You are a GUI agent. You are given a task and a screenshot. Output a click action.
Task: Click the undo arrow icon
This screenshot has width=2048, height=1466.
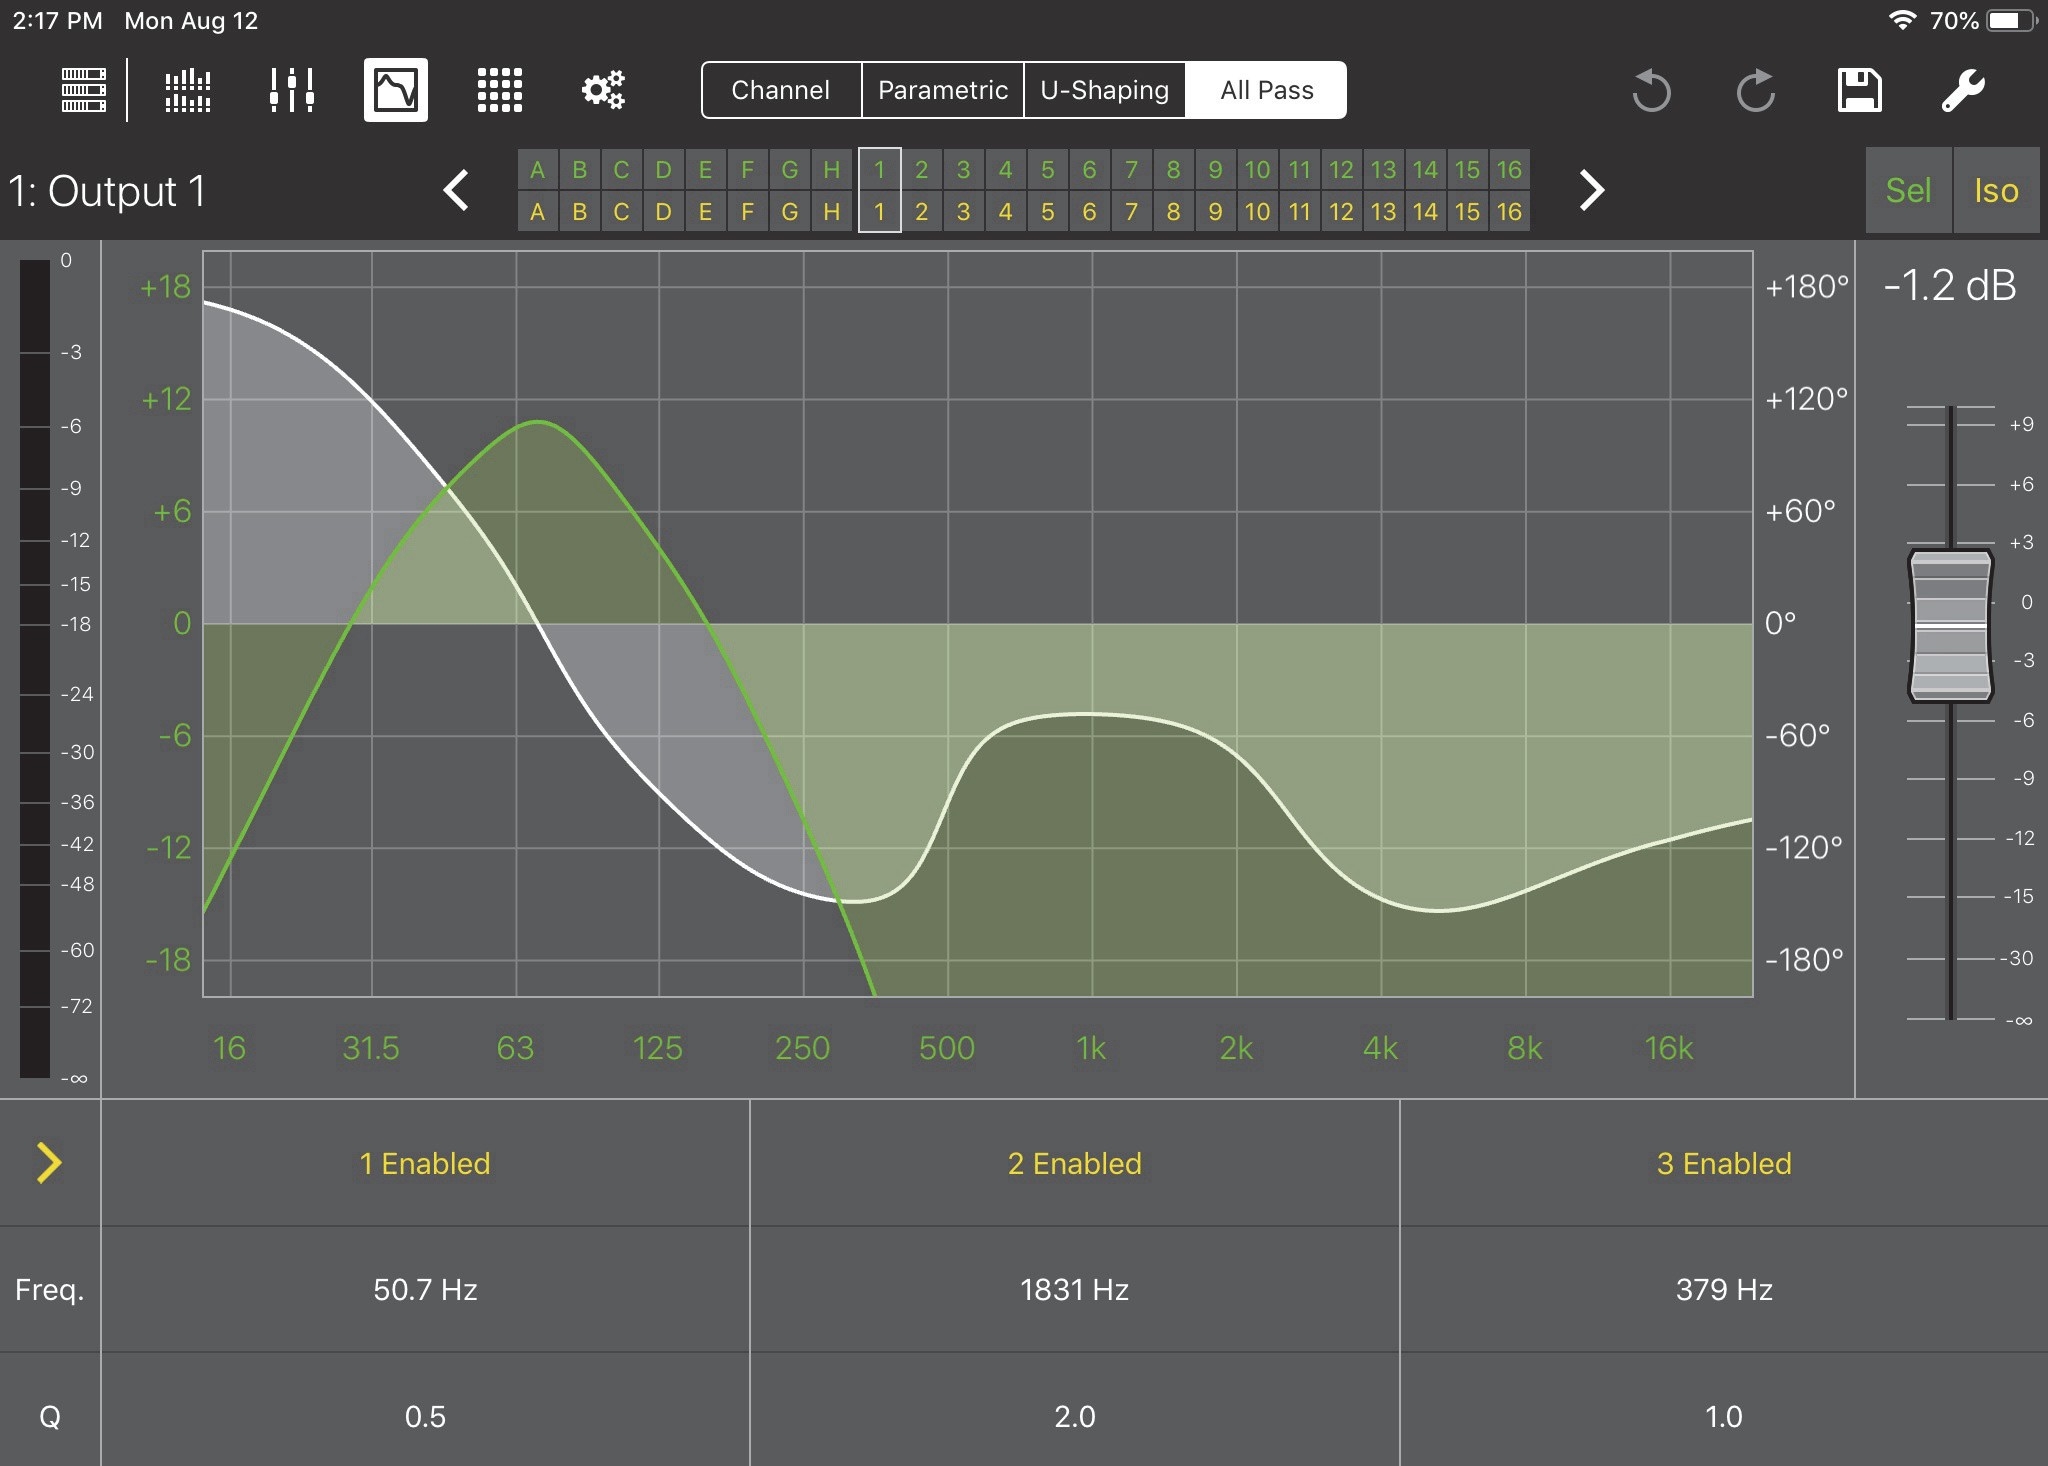(x=1651, y=91)
